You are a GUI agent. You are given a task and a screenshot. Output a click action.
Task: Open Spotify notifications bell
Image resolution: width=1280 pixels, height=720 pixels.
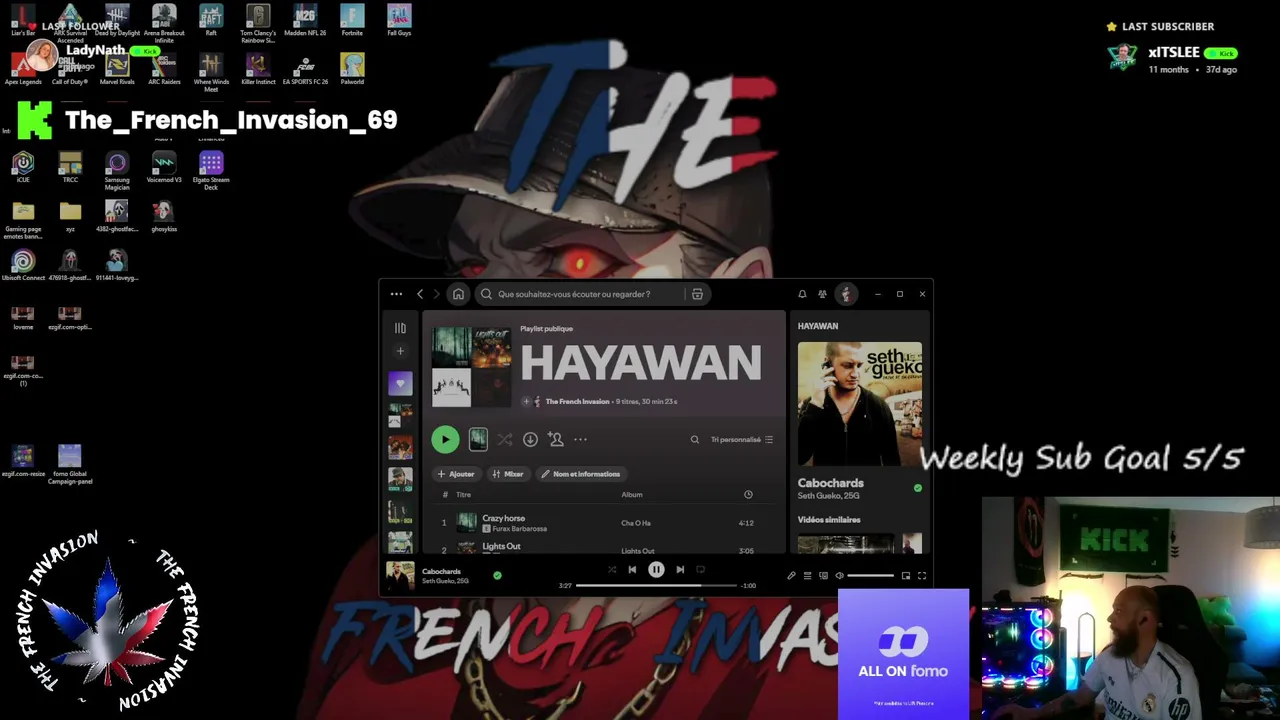tap(802, 294)
